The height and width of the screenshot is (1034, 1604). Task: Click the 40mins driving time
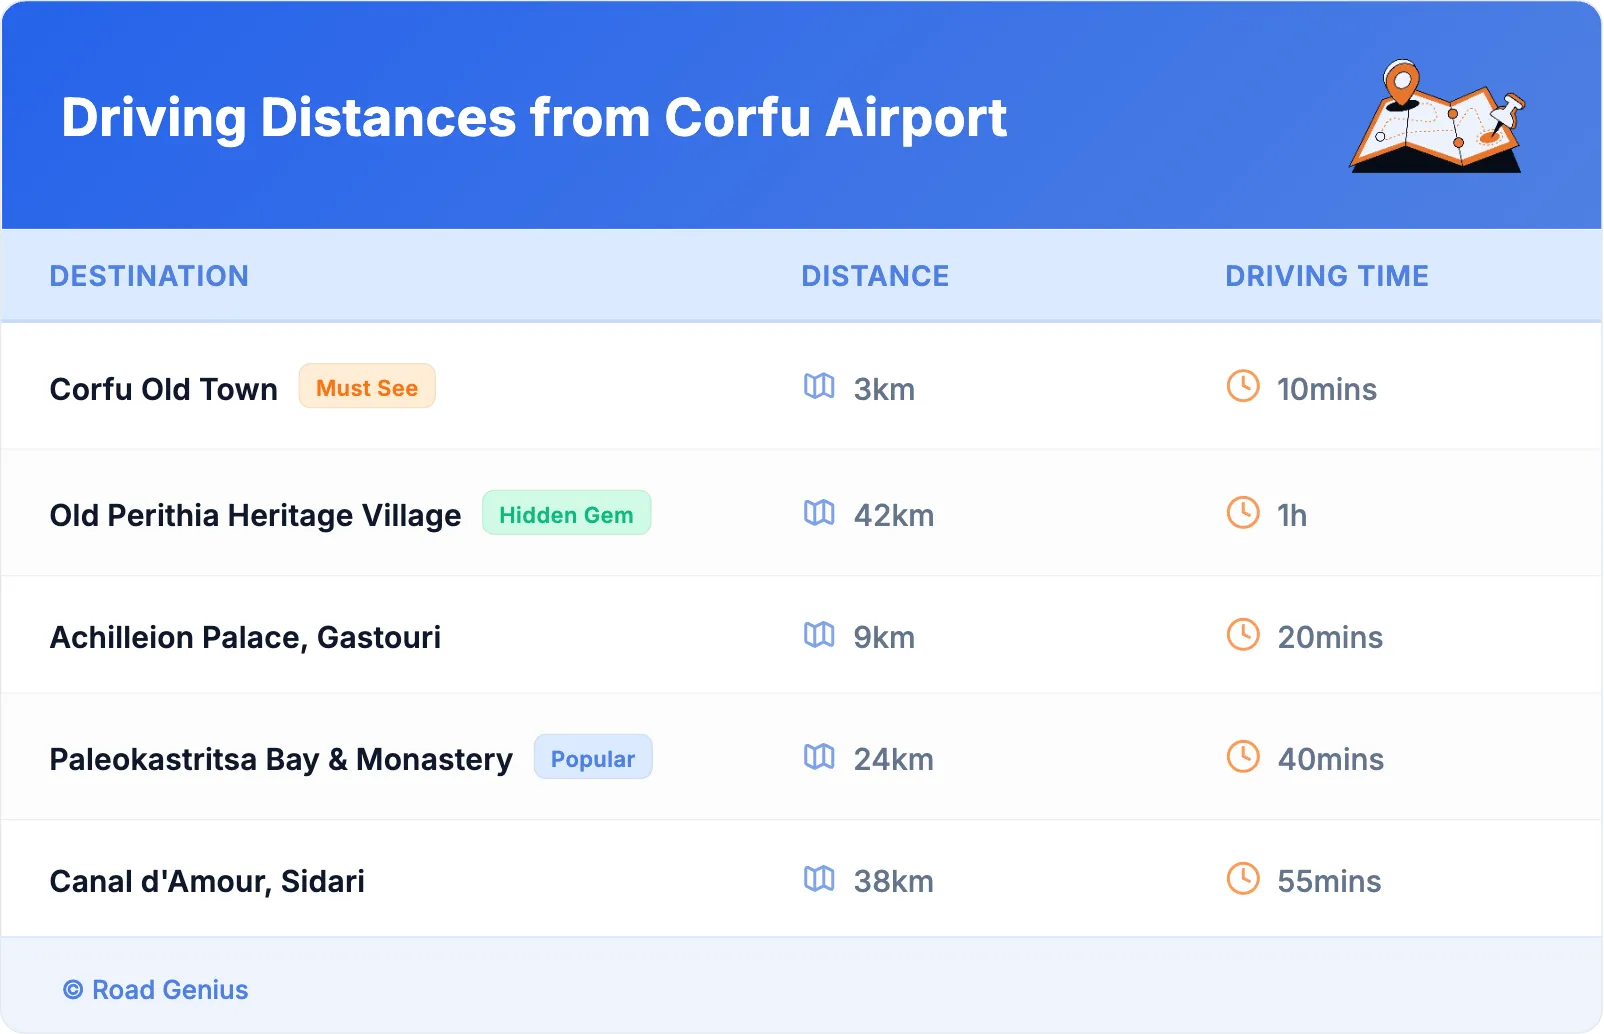tap(1331, 759)
